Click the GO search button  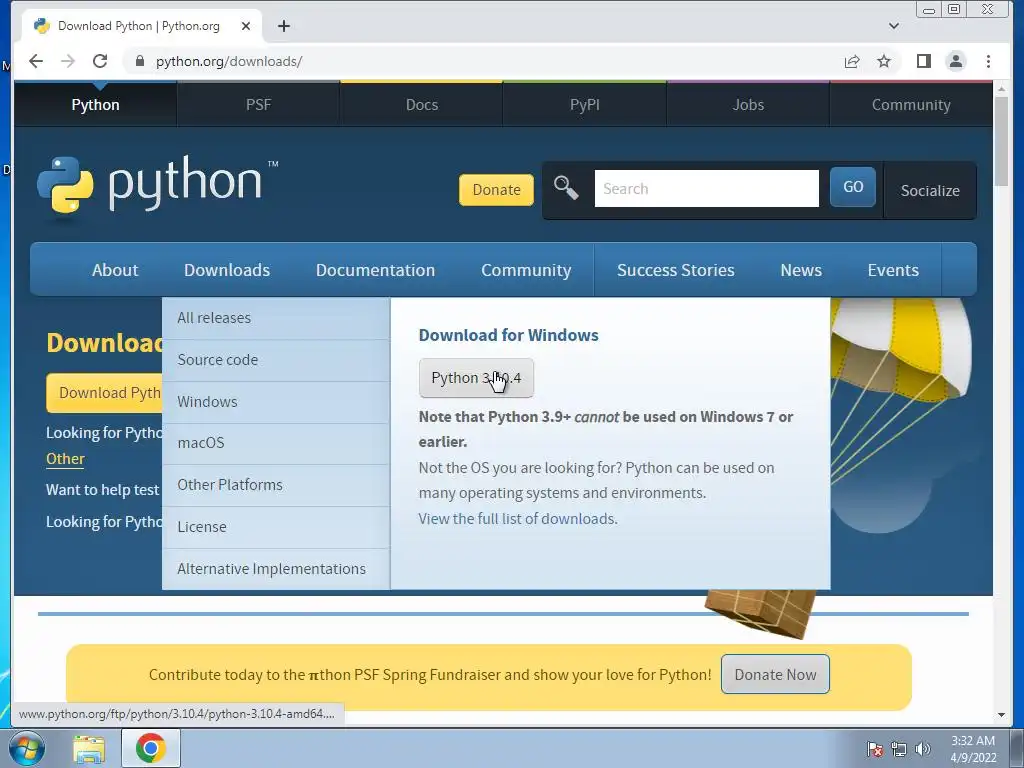pos(853,187)
